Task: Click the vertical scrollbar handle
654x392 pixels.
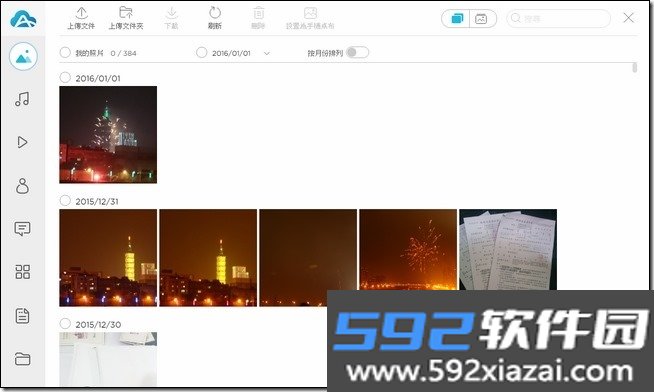Action: (634, 68)
